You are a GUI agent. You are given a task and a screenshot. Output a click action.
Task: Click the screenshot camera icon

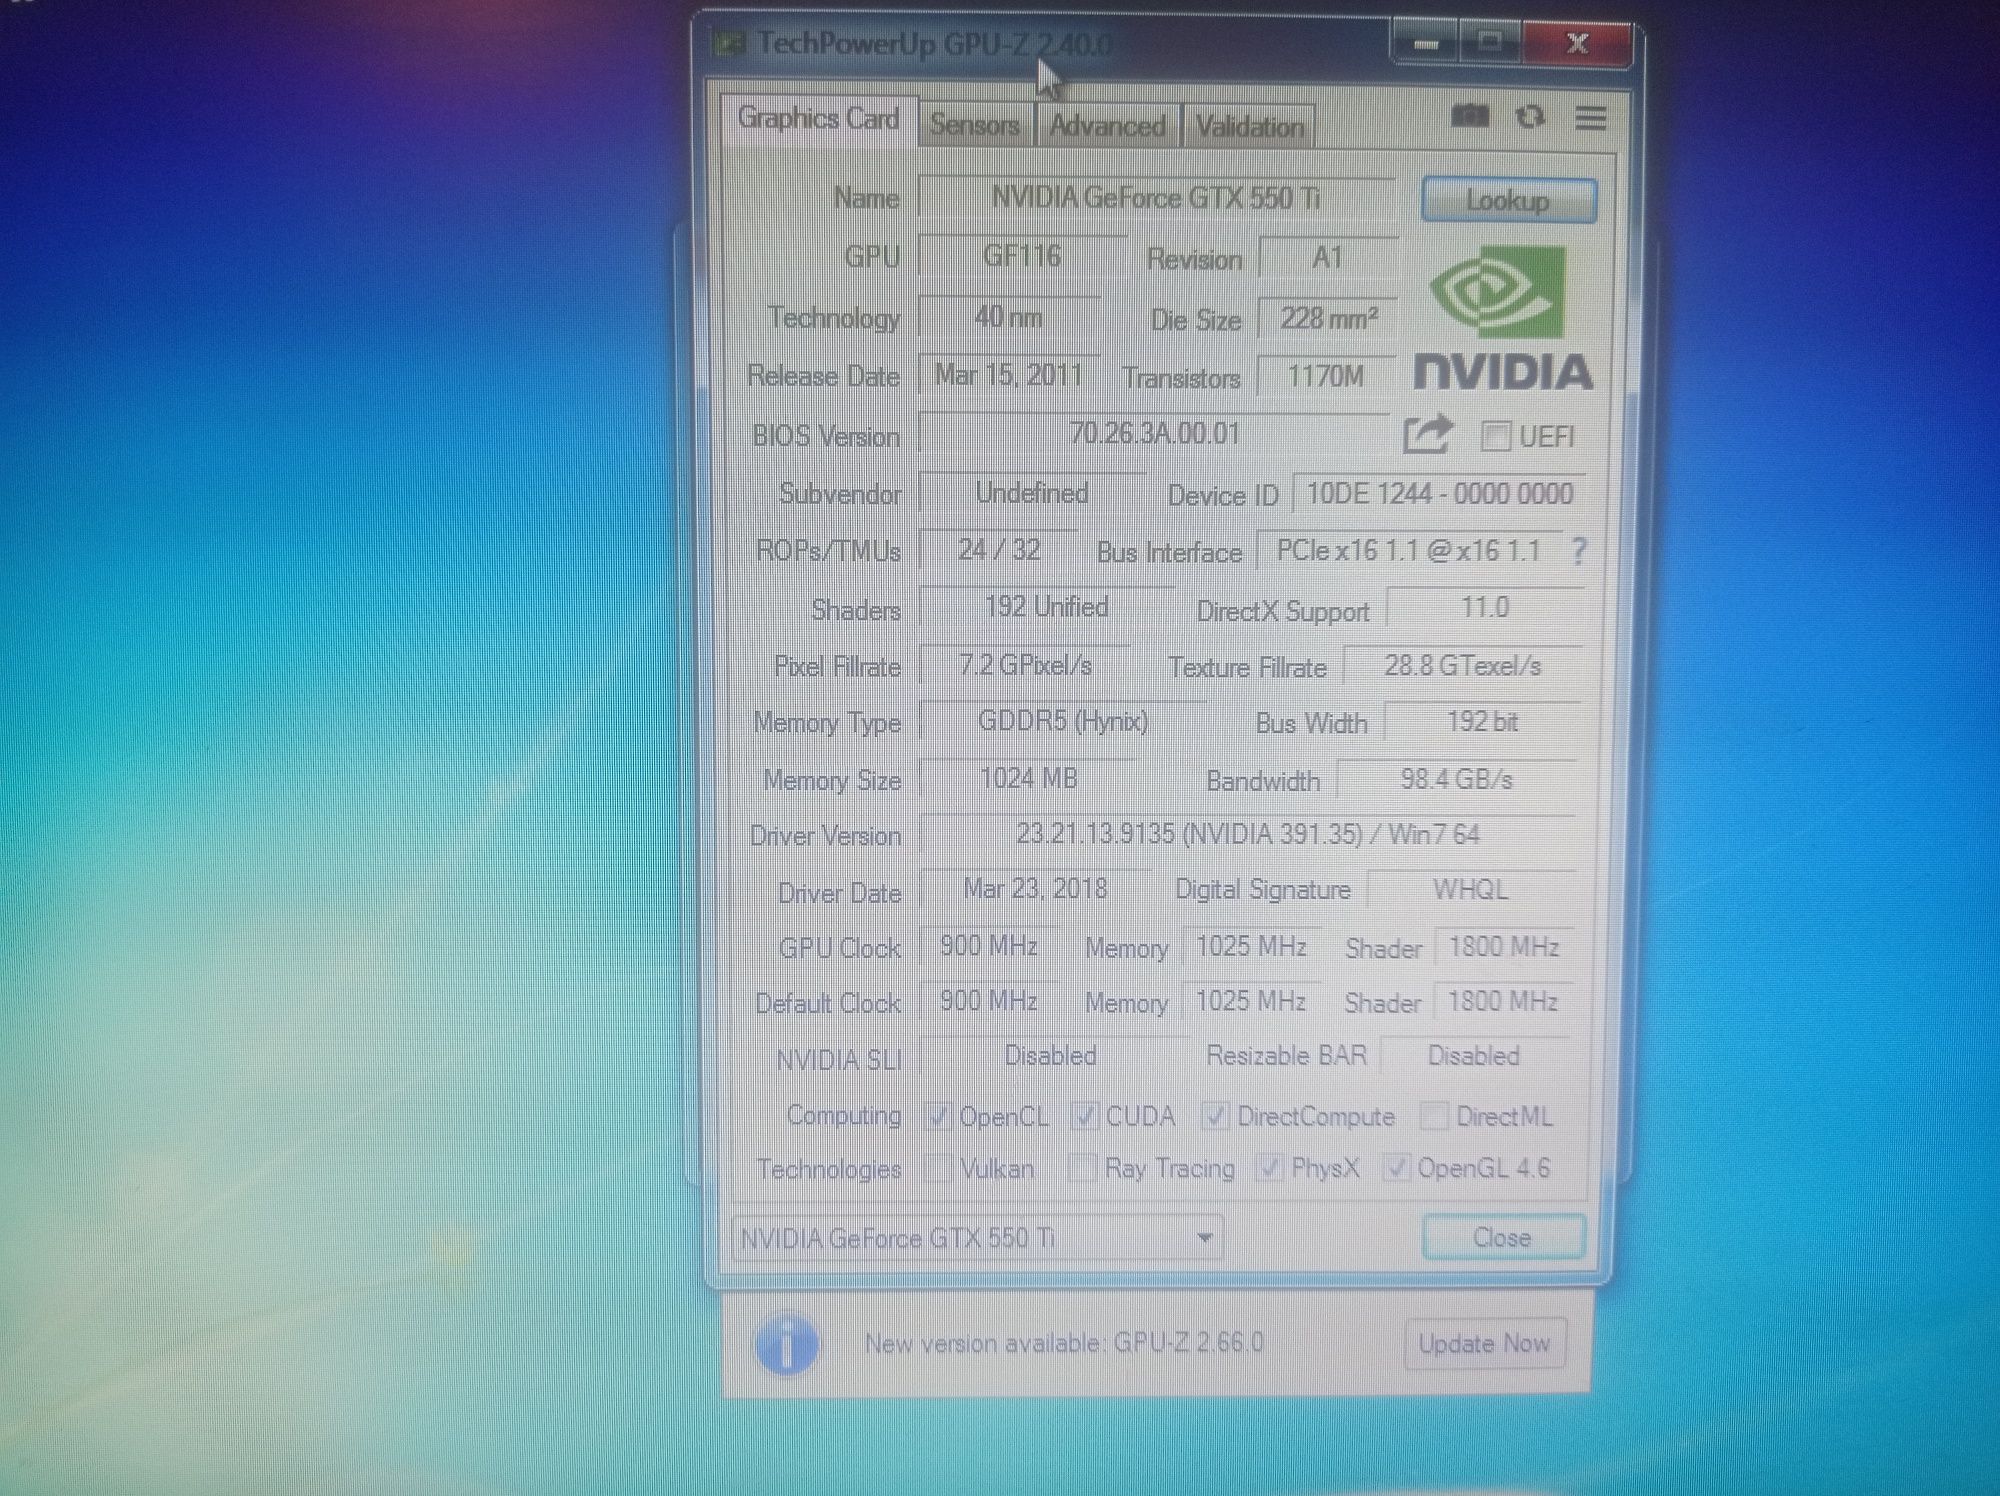pyautogui.click(x=1470, y=117)
